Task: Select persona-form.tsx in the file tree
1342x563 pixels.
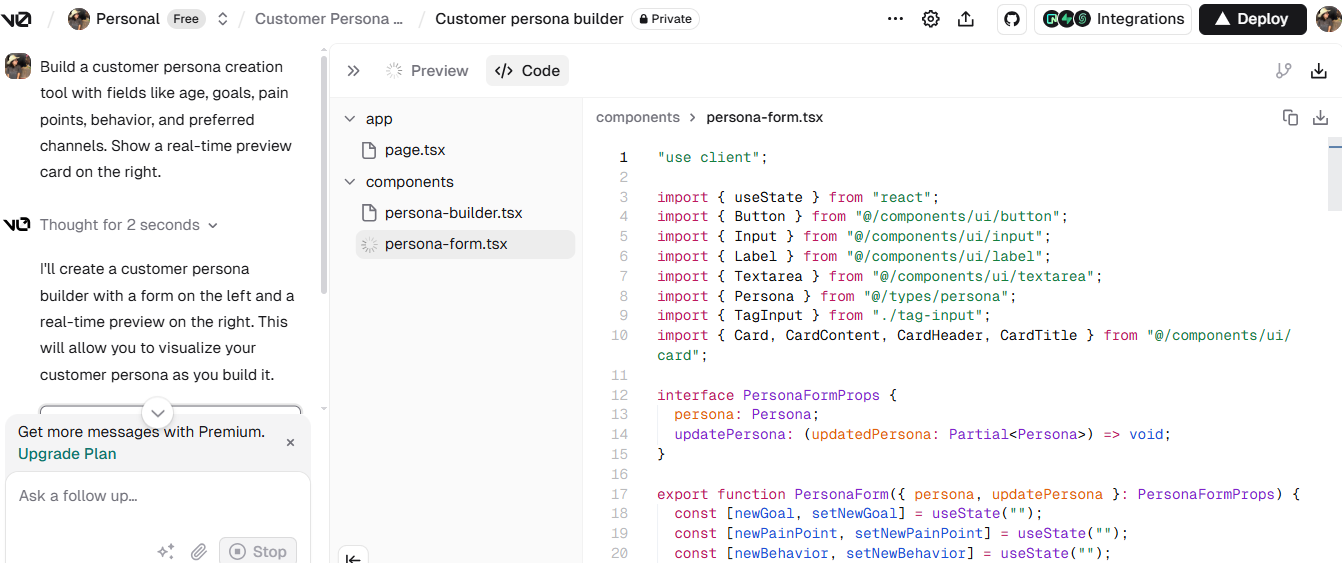Action: [x=465, y=244]
